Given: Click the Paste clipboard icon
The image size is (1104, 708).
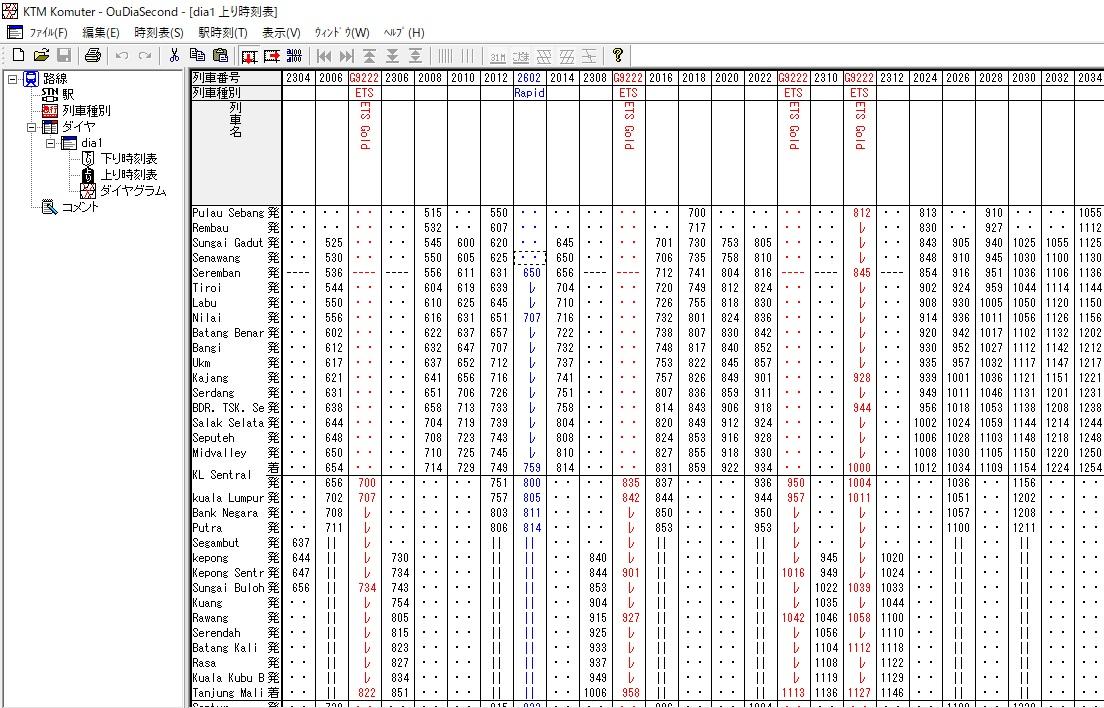Looking at the screenshot, I should pyautogui.click(x=220, y=56).
